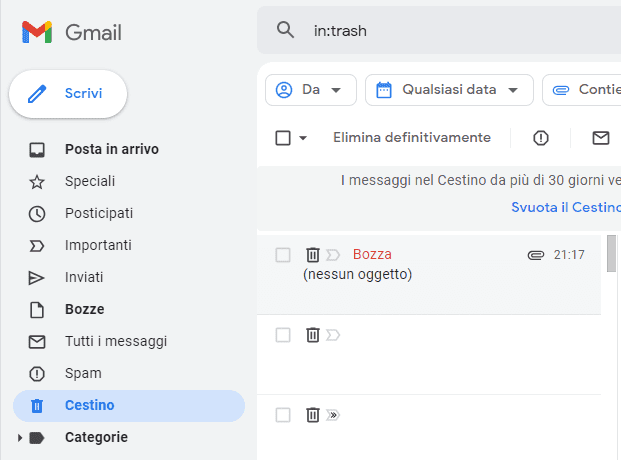Go to the Spam folder
621x460 pixels.
[83, 373]
